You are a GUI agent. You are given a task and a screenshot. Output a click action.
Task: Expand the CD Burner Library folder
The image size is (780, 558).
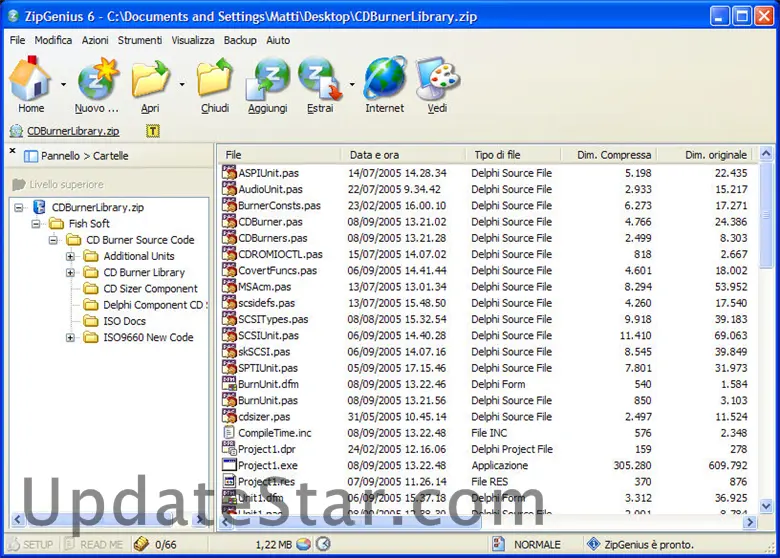click(x=70, y=273)
